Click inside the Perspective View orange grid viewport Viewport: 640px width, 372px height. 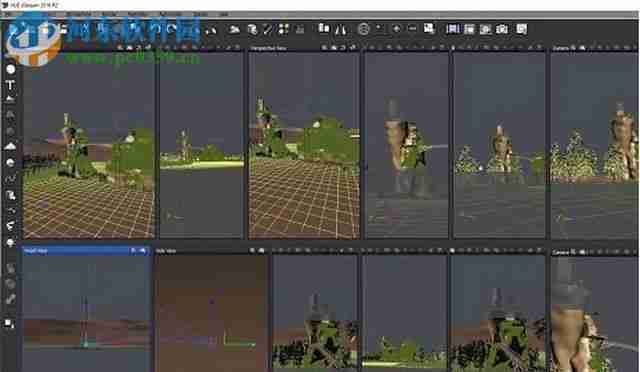coord(304,145)
